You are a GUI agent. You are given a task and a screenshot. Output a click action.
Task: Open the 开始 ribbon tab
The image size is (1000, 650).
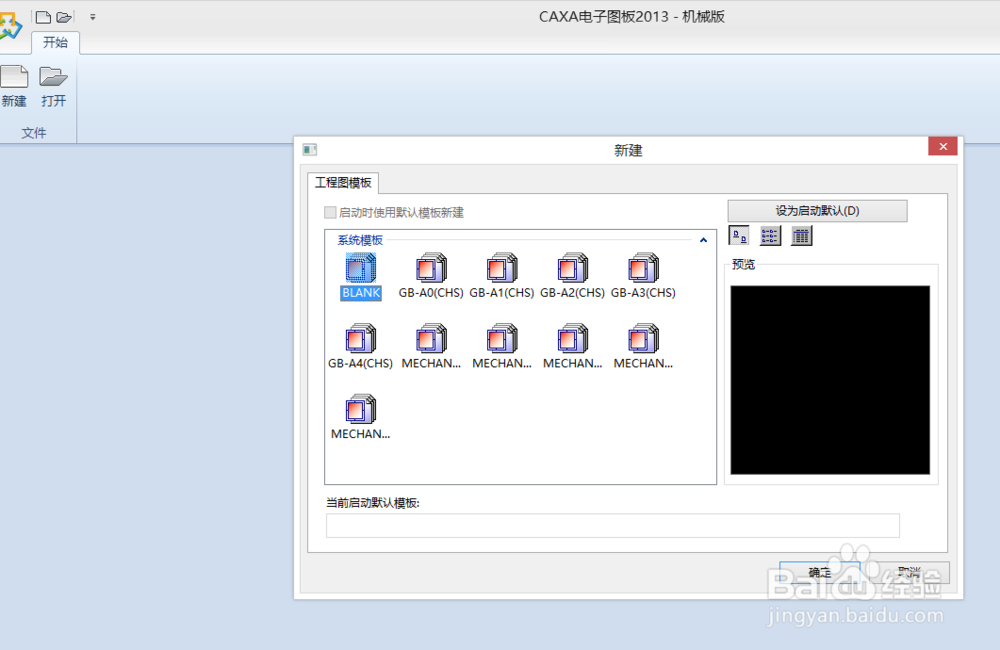tap(55, 43)
